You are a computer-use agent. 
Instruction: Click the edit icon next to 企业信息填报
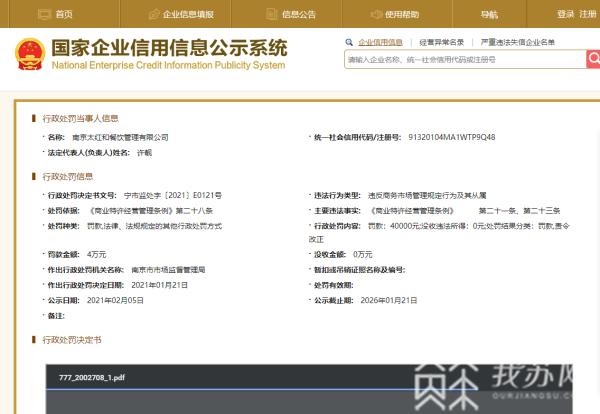pos(154,15)
